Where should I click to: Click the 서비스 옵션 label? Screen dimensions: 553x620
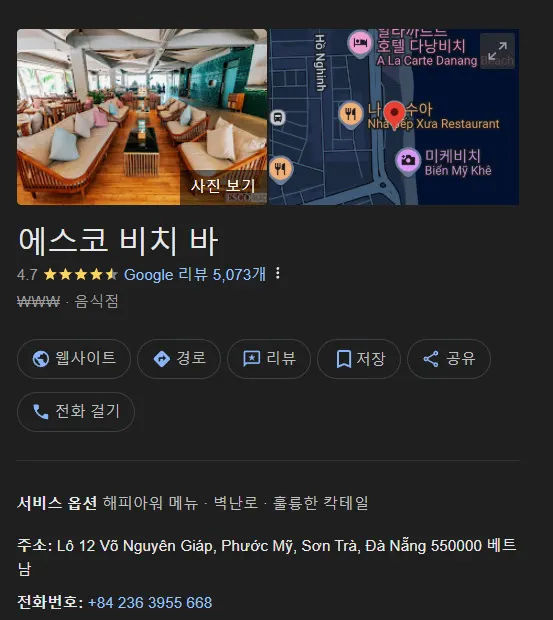57,503
